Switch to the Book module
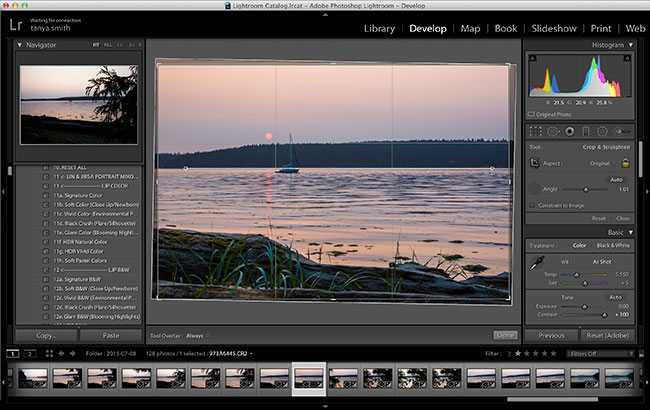The image size is (650, 410). tap(506, 29)
